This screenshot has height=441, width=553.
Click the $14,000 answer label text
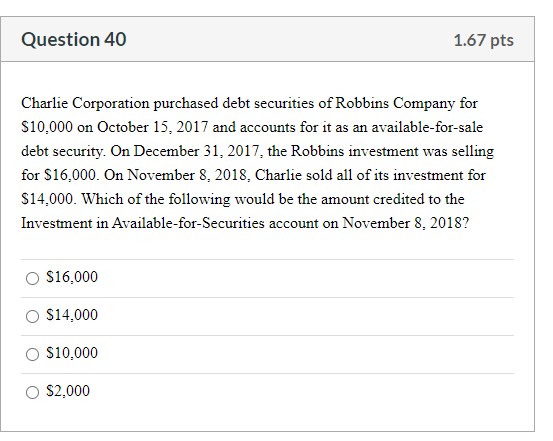72,315
